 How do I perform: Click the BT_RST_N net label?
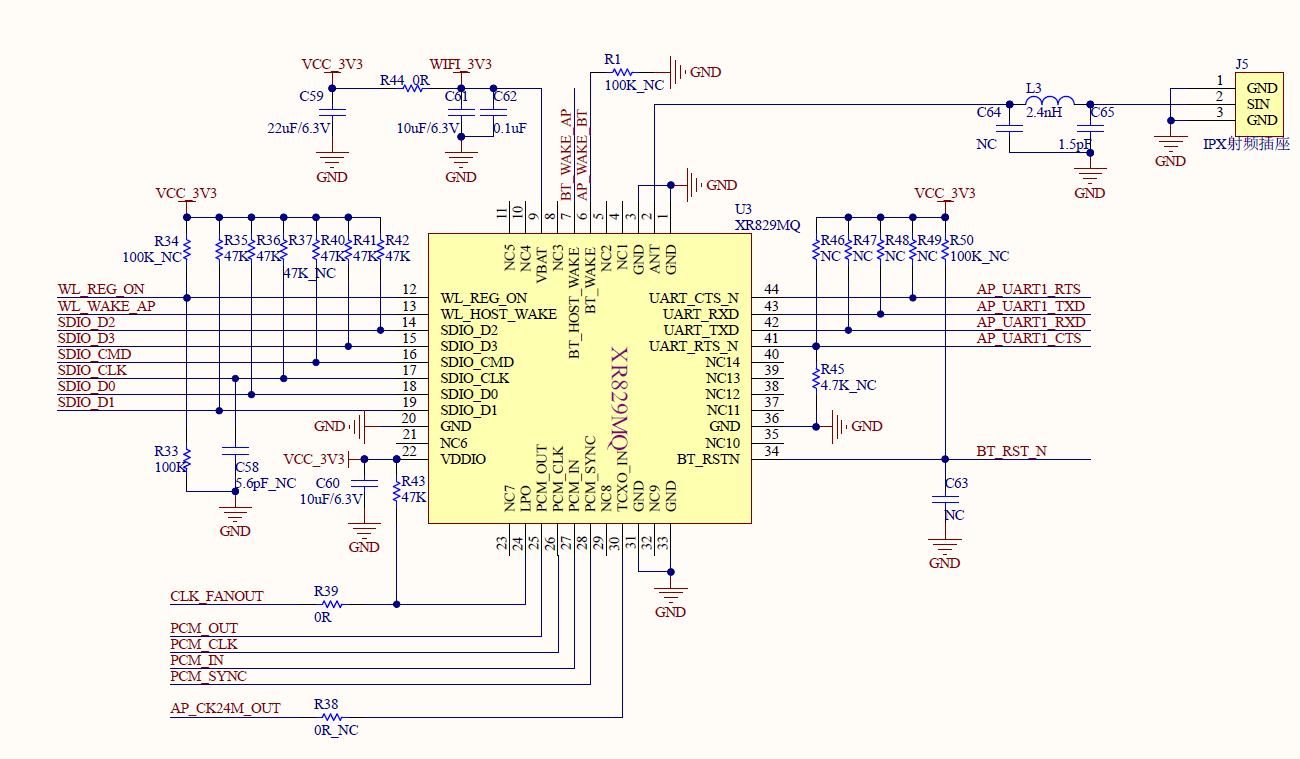[1012, 451]
